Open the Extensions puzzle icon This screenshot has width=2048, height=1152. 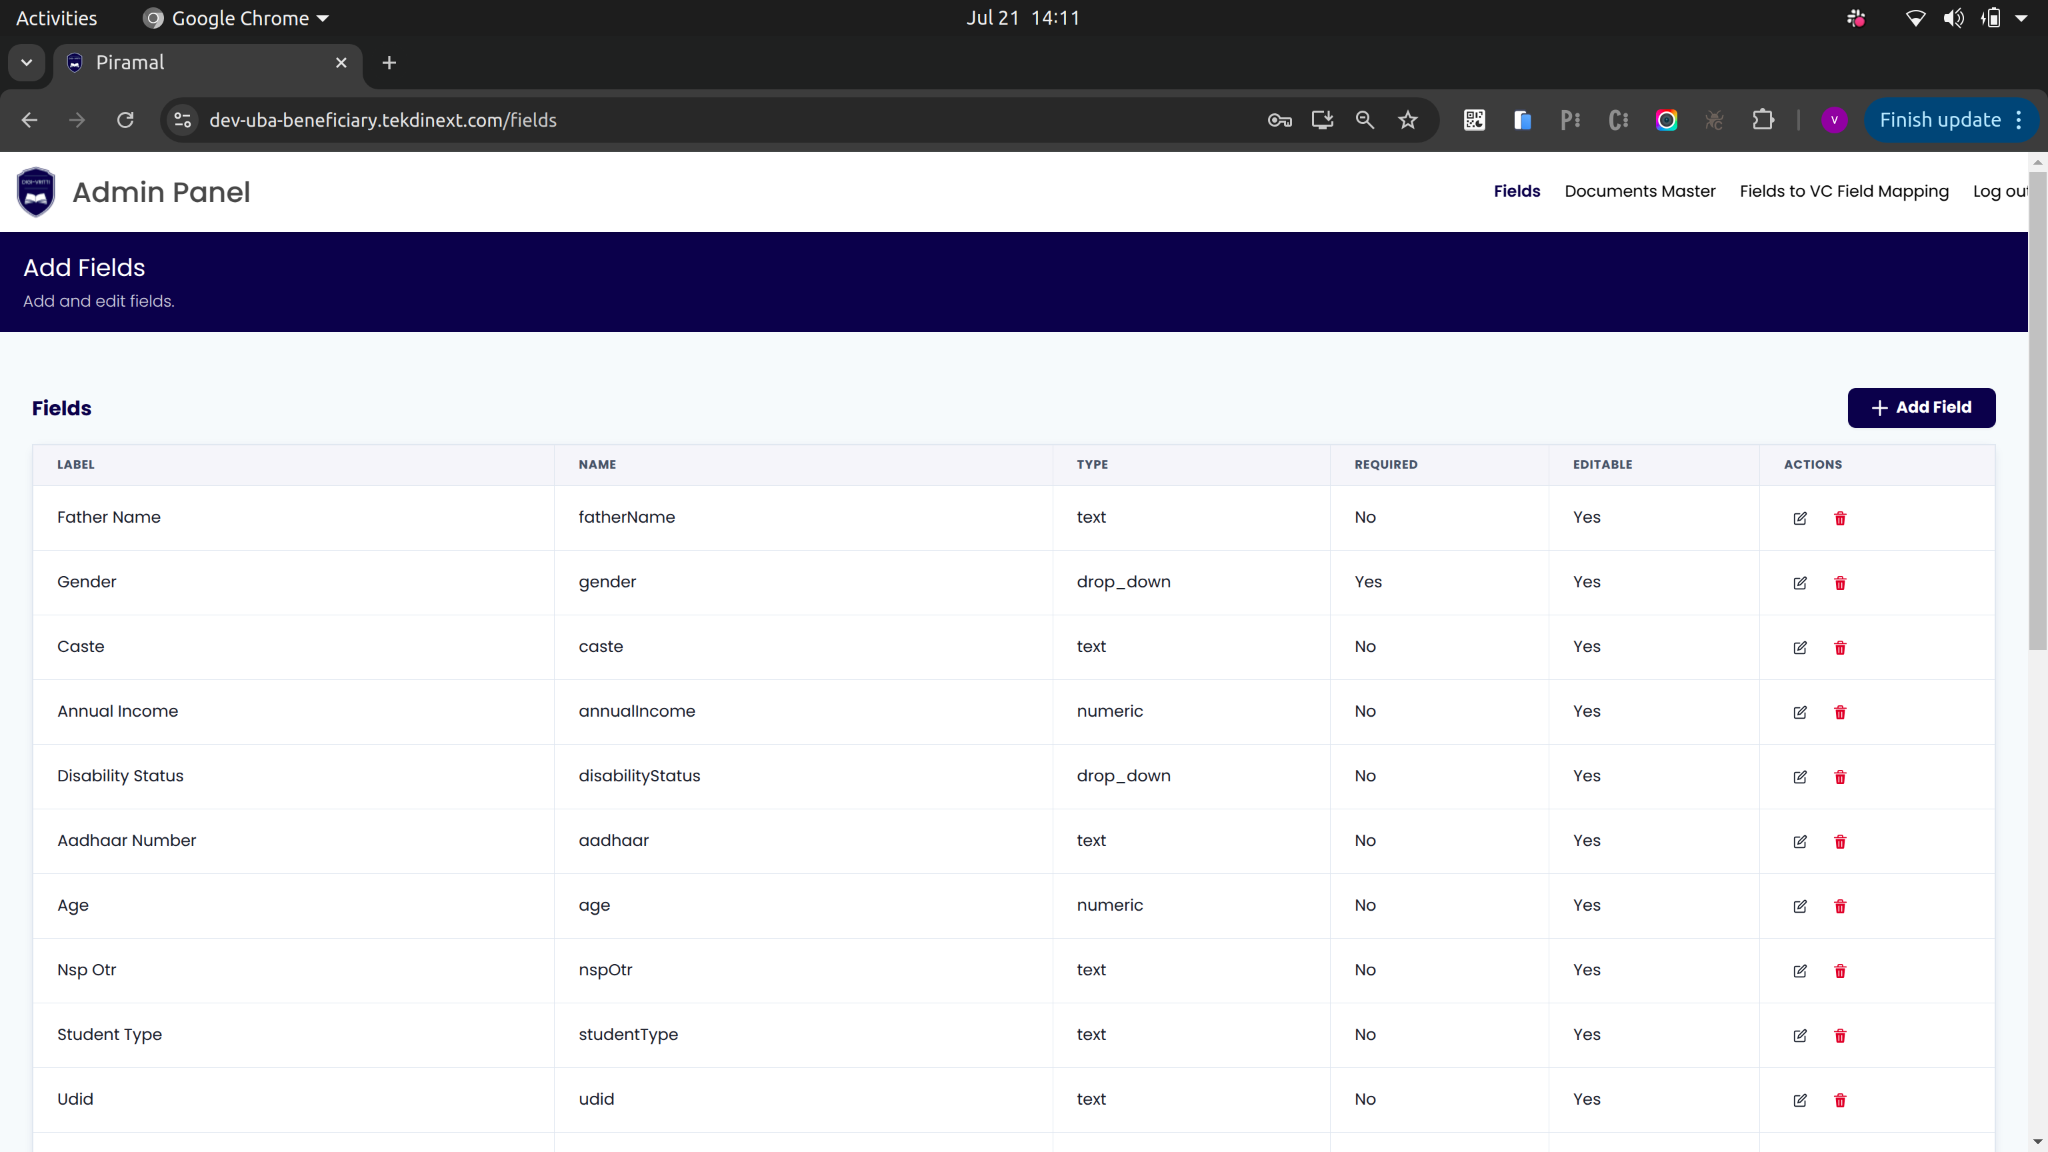[1763, 120]
